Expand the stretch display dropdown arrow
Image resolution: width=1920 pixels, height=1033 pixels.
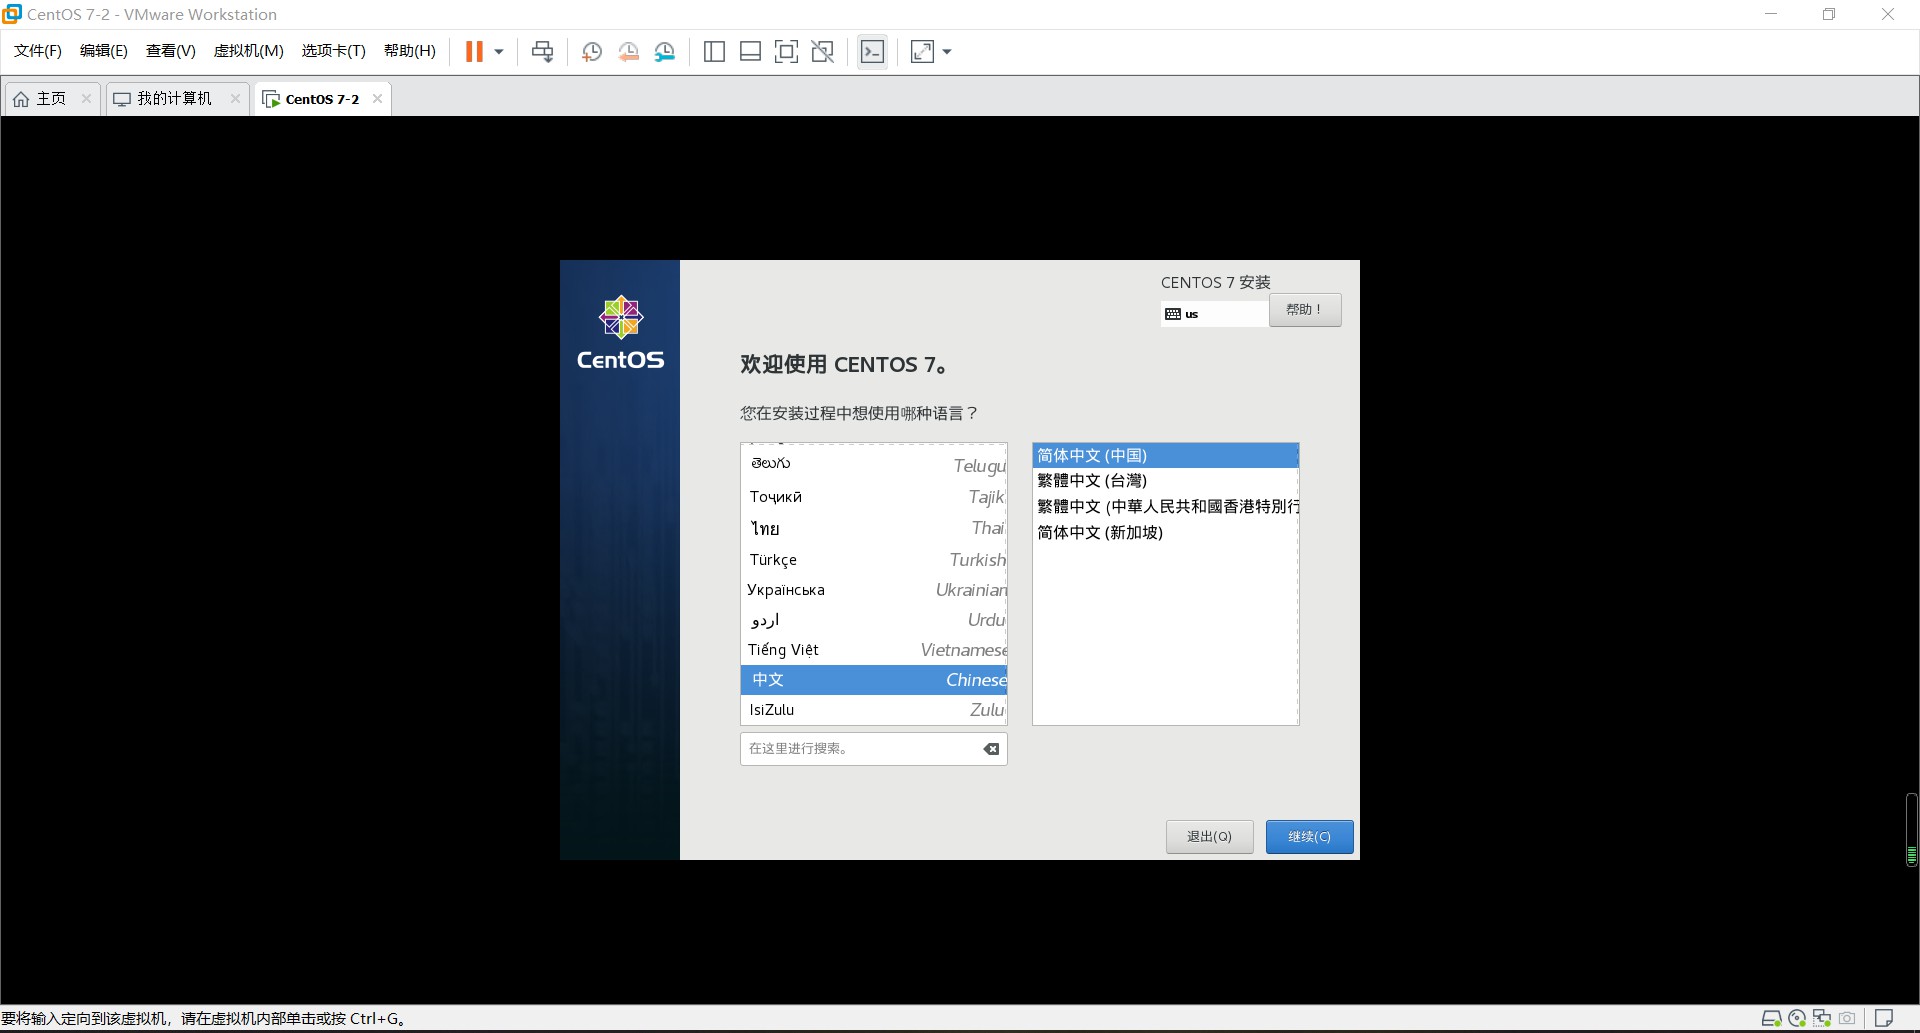[x=947, y=52]
